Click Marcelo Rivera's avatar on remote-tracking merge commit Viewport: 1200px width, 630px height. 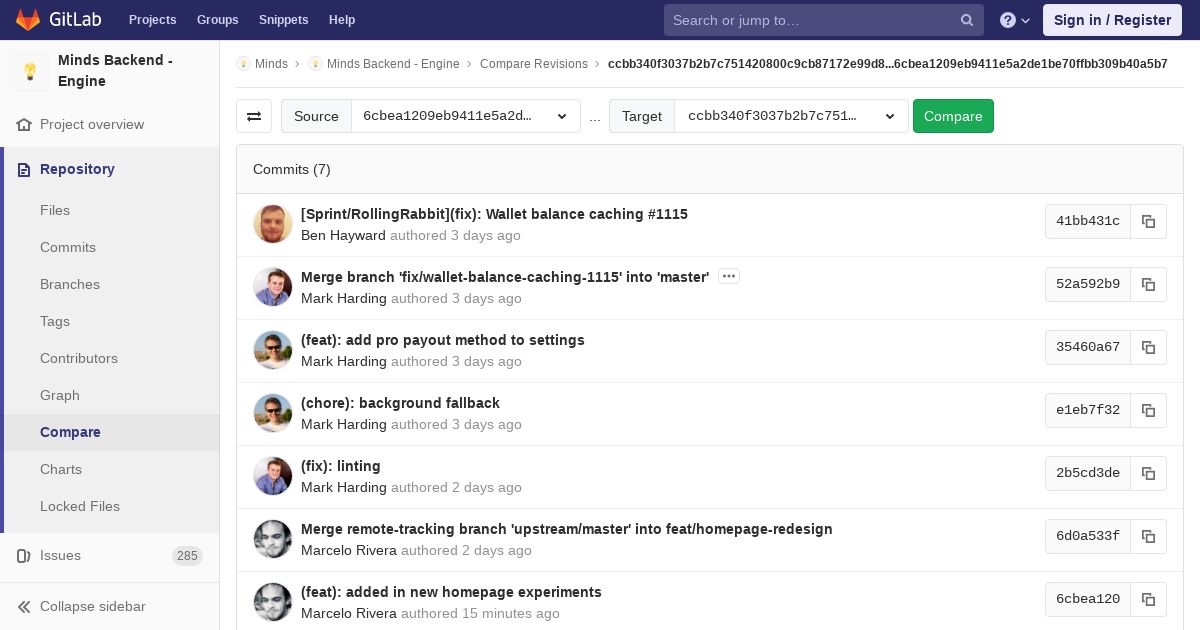pyautogui.click(x=273, y=539)
